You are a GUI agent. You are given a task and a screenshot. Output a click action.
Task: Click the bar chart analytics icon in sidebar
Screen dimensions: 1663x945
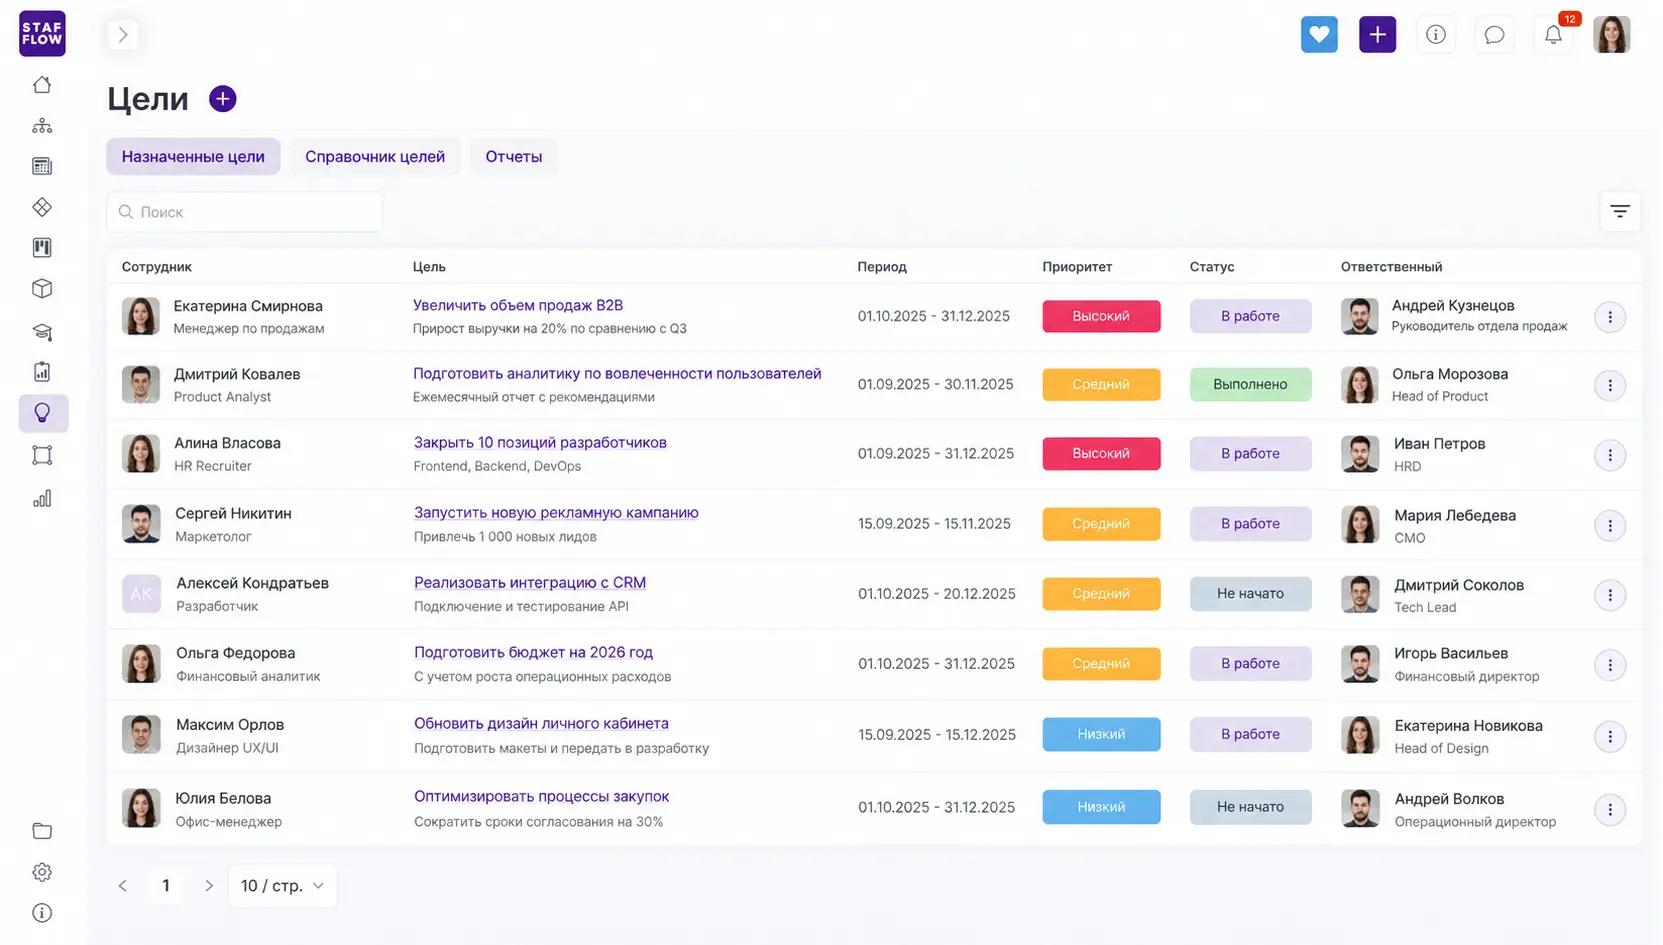tap(42, 498)
